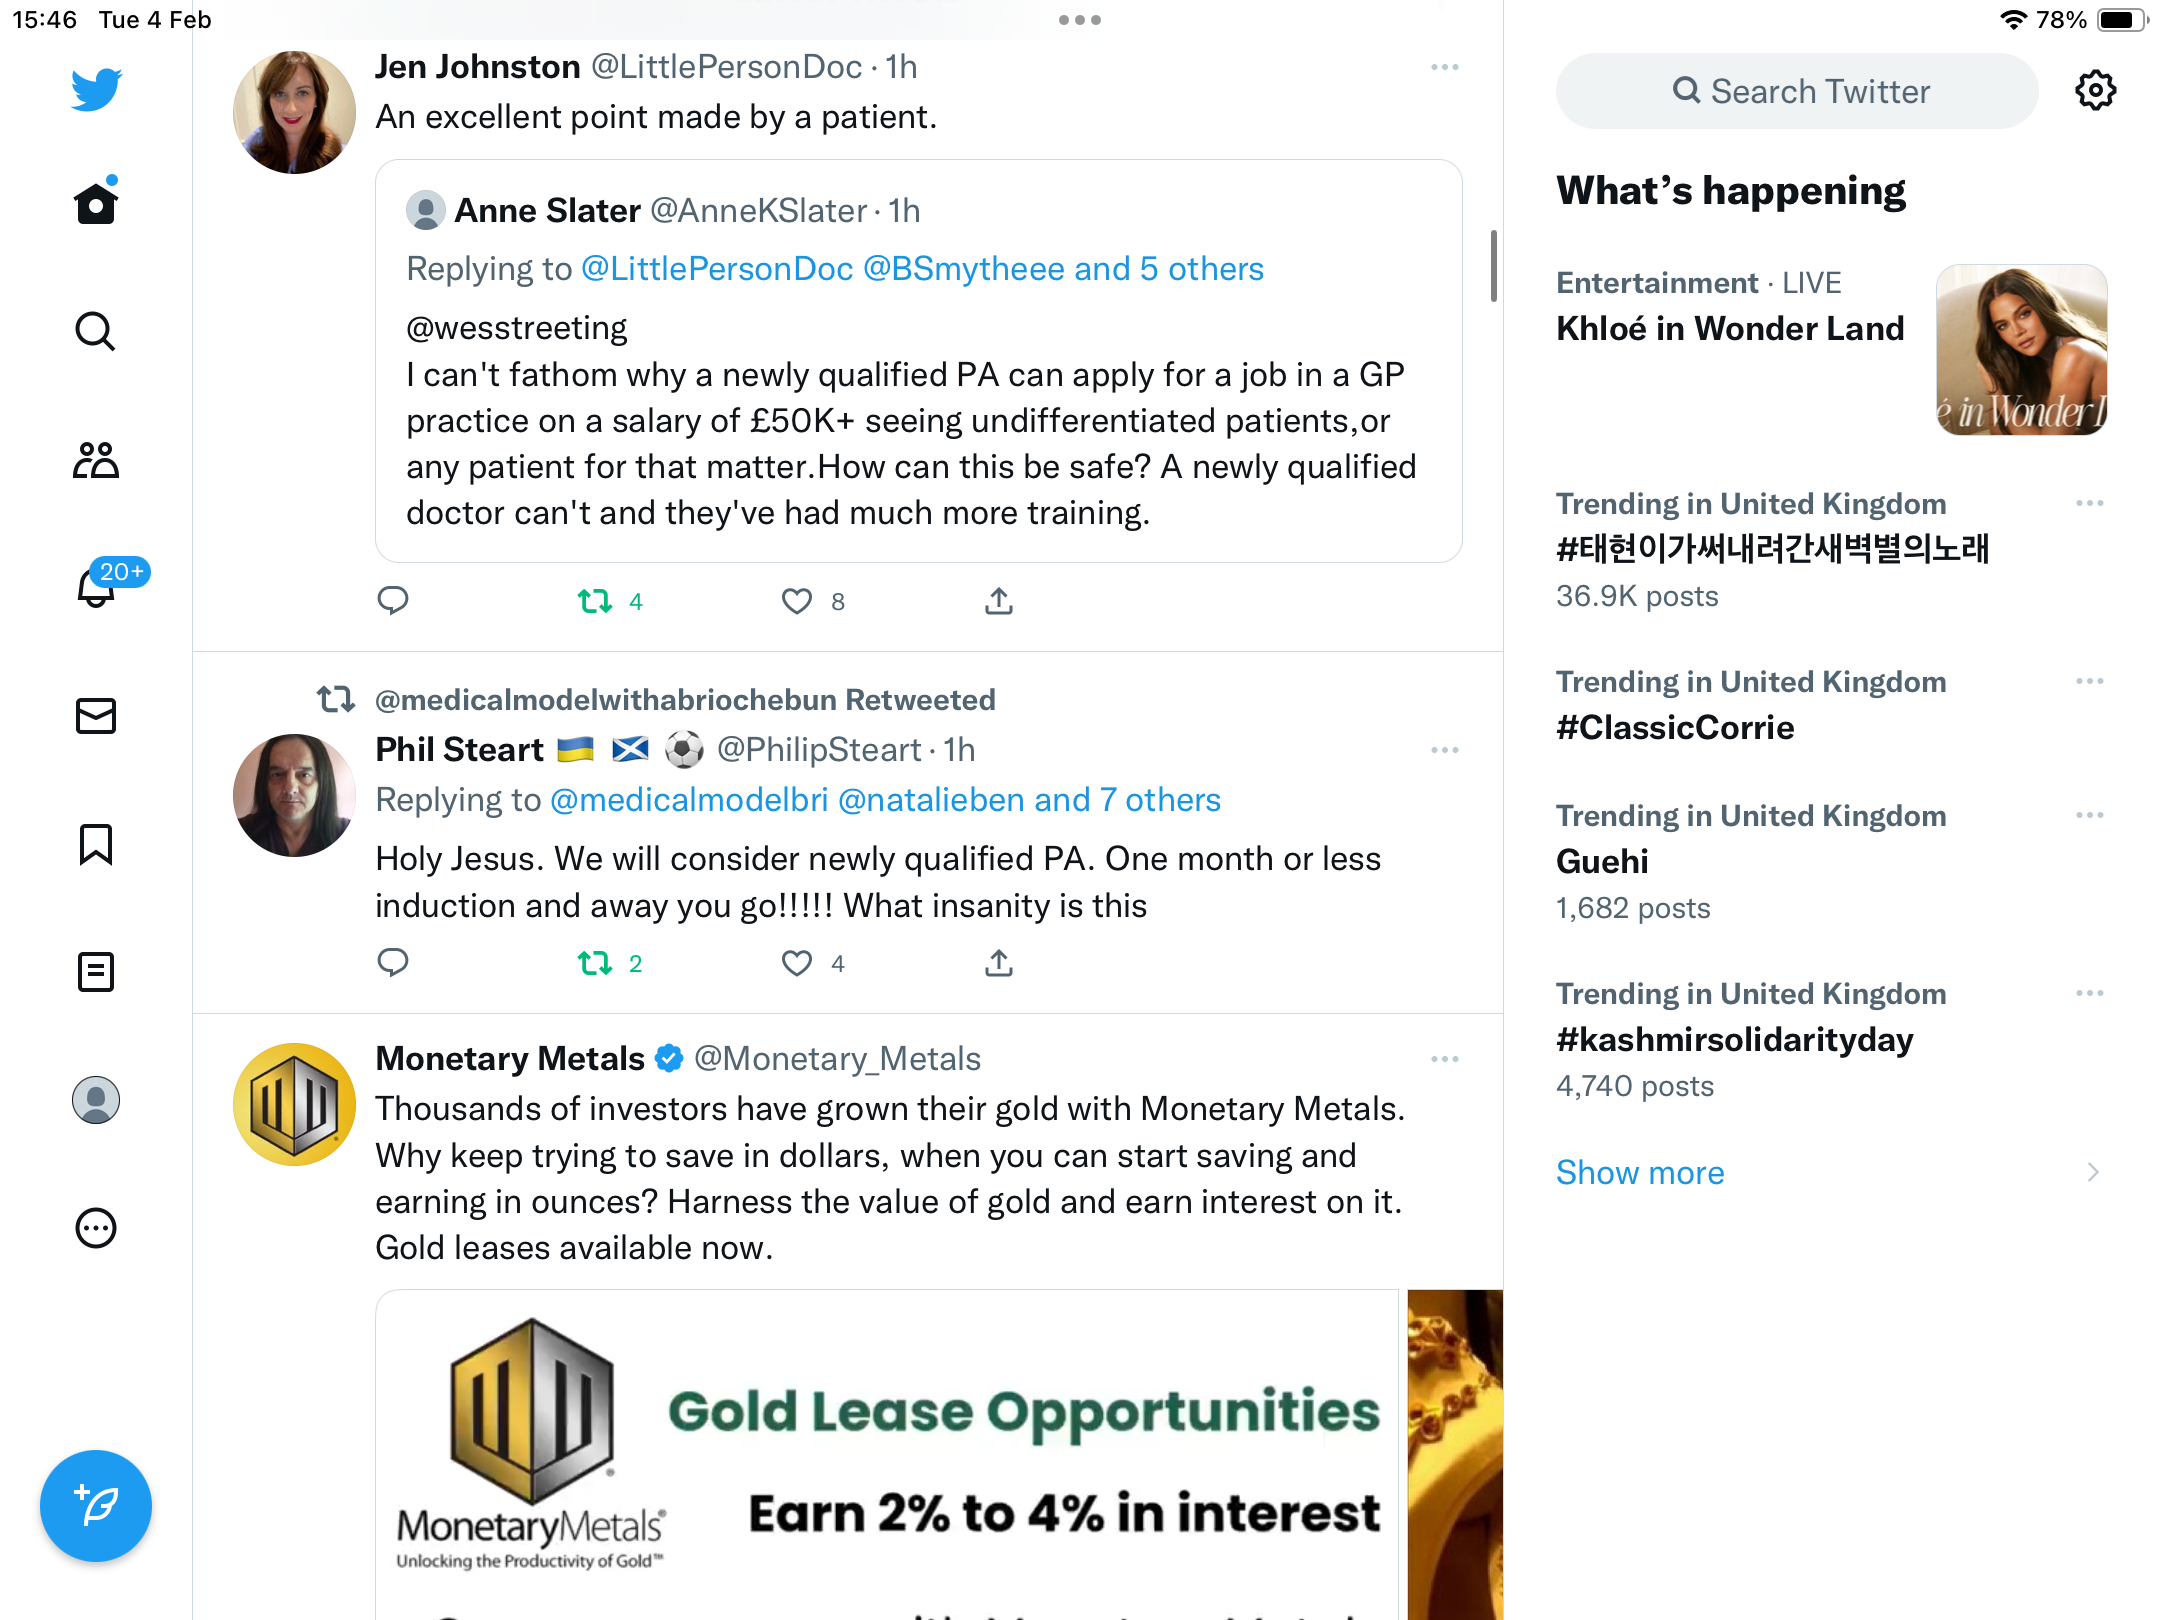Like Phil Steart's tweet
The image size is (2160, 1620).
click(797, 963)
